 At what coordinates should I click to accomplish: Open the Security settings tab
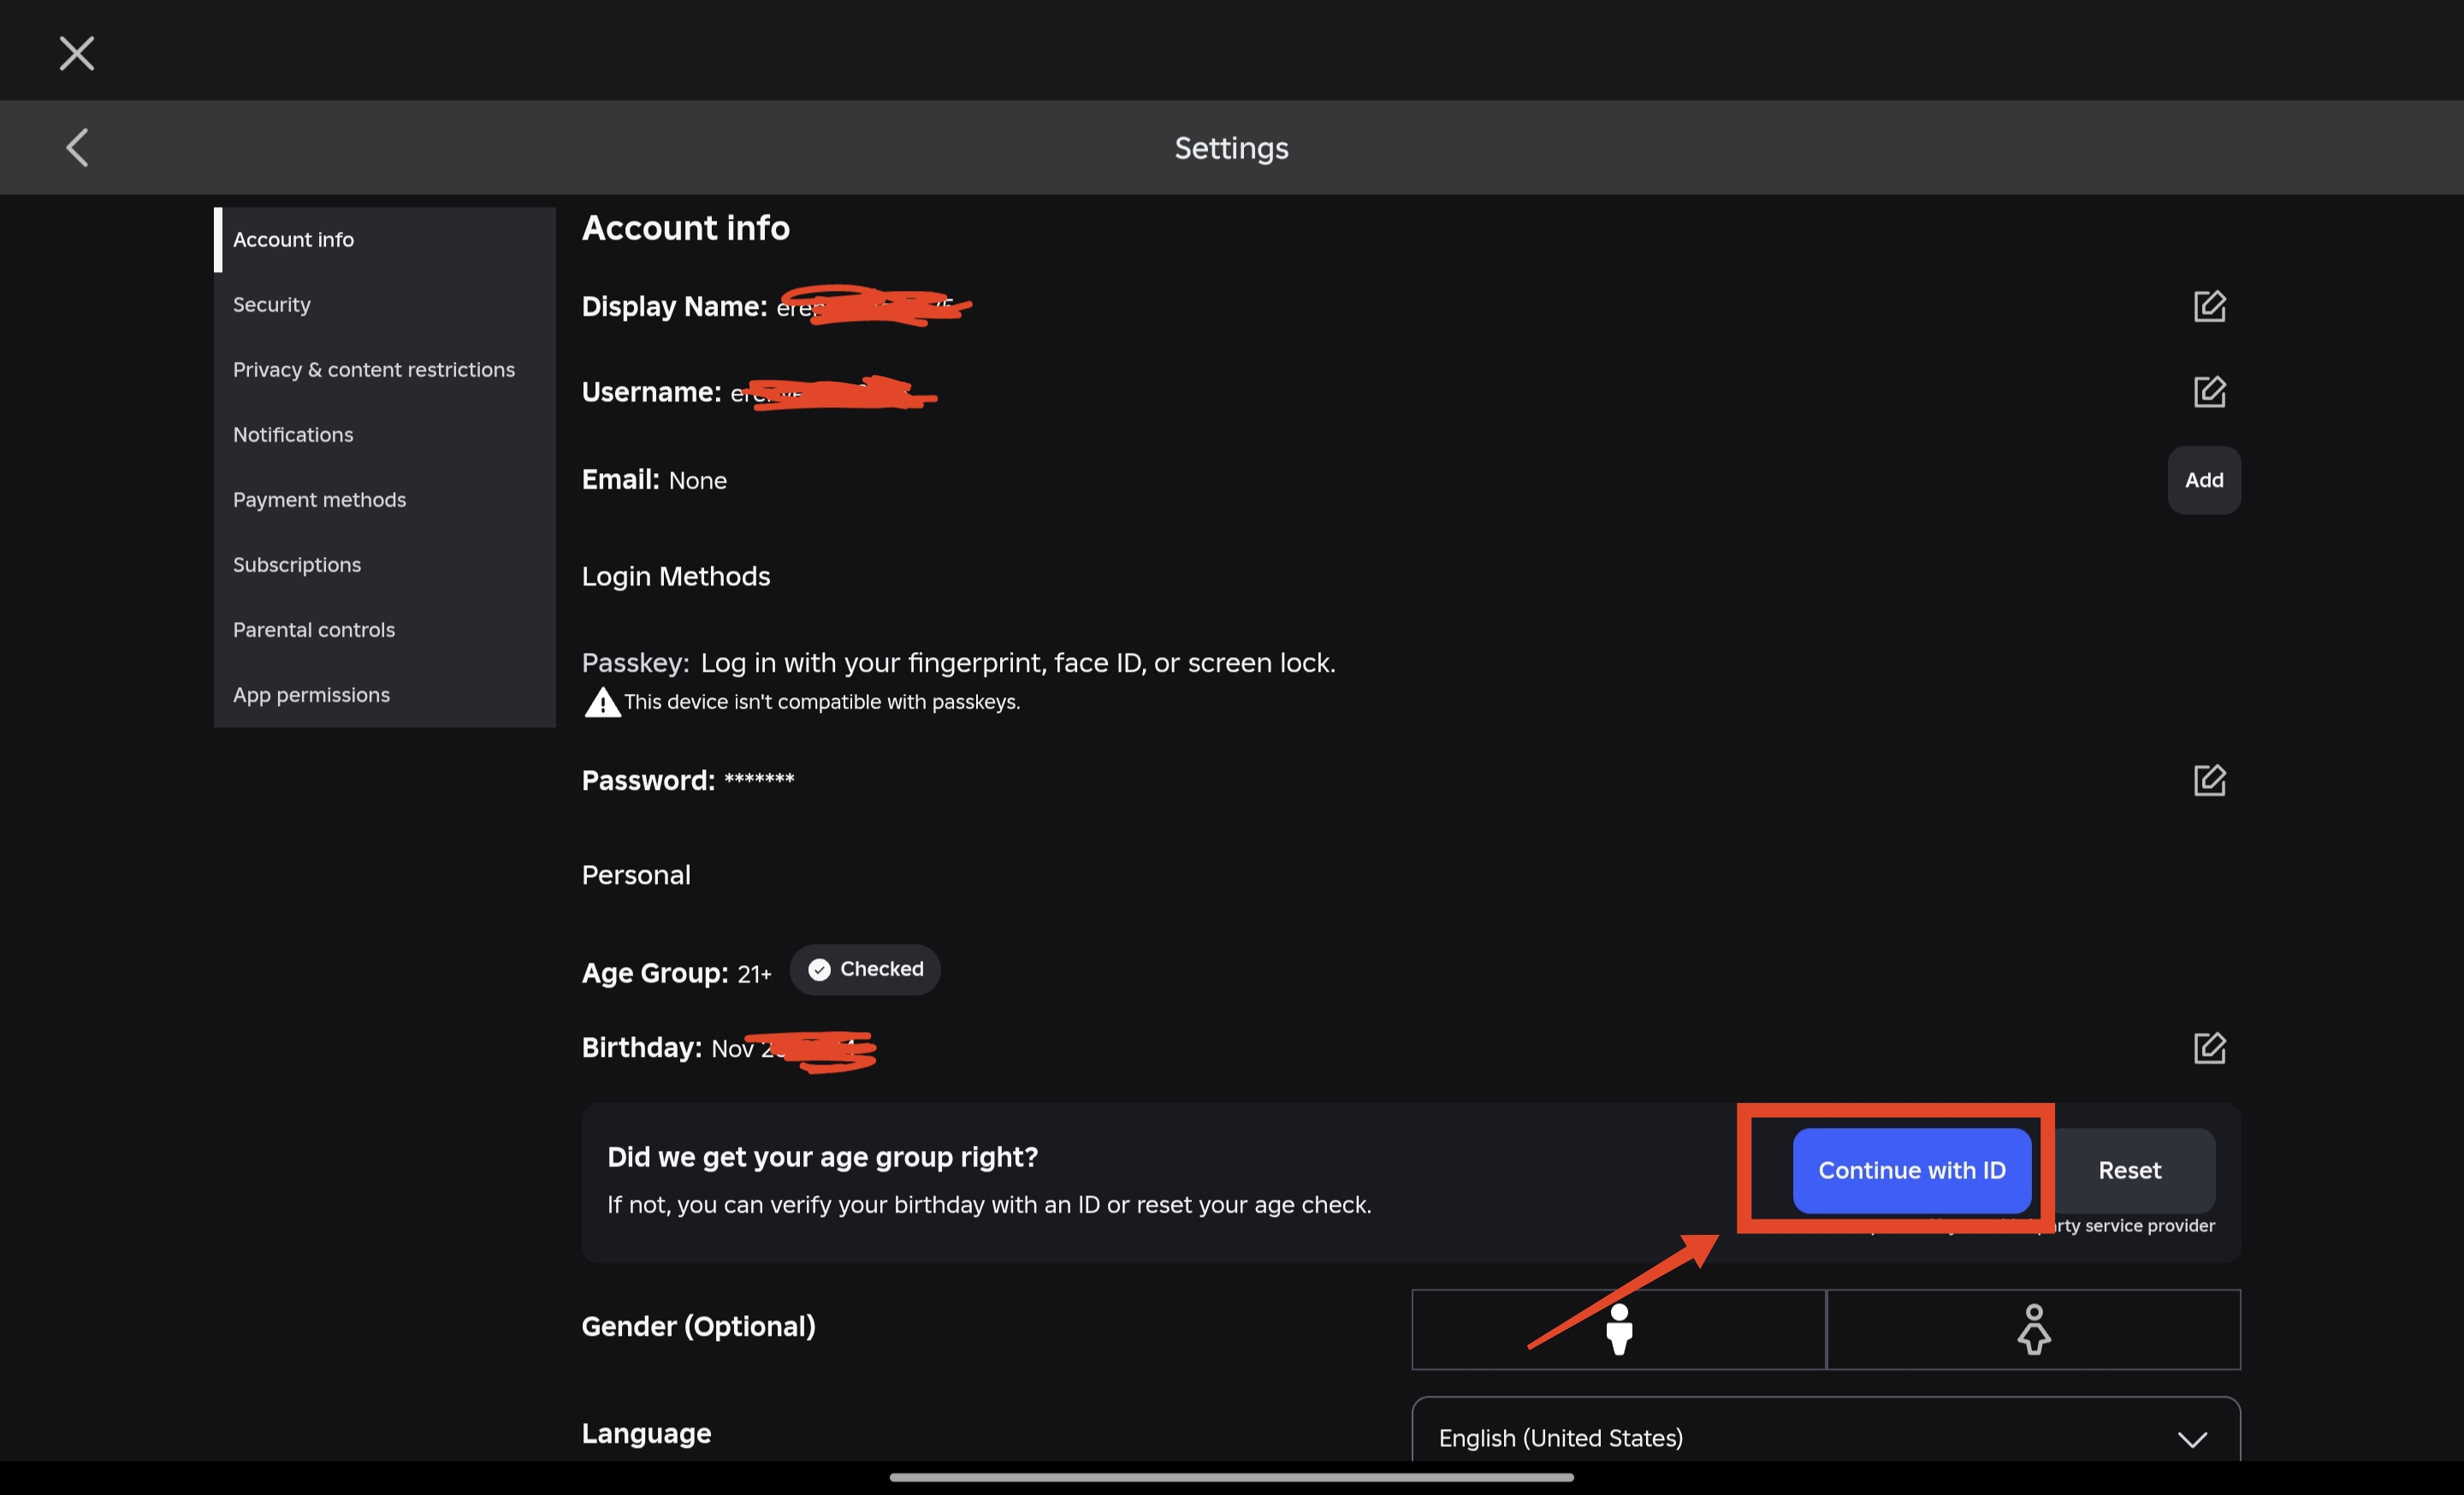coord(385,305)
